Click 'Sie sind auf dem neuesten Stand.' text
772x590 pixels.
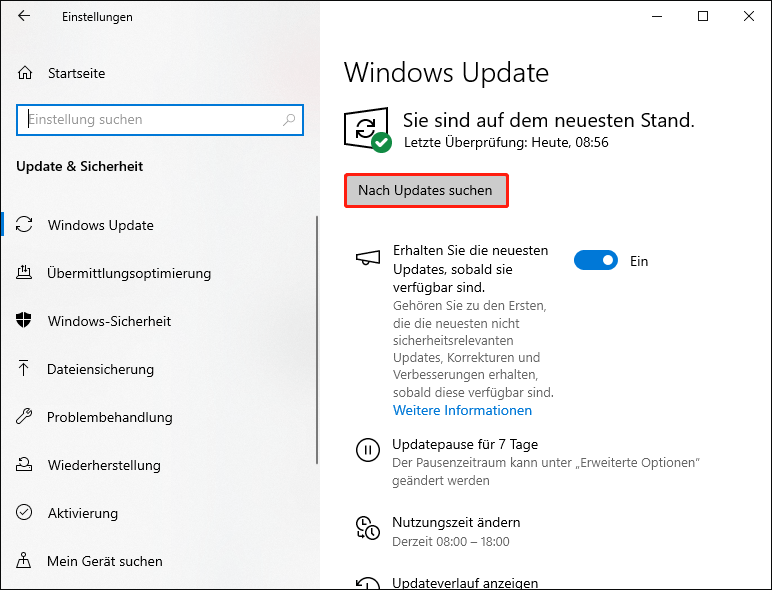click(548, 120)
